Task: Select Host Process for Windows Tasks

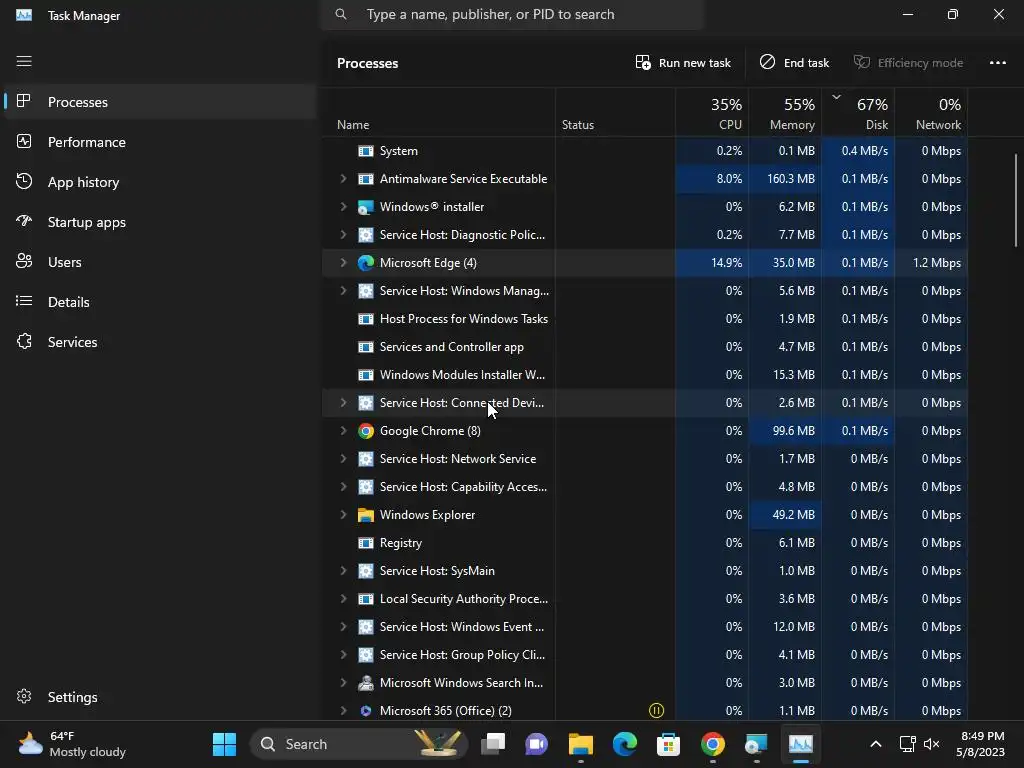Action: point(645,319)
